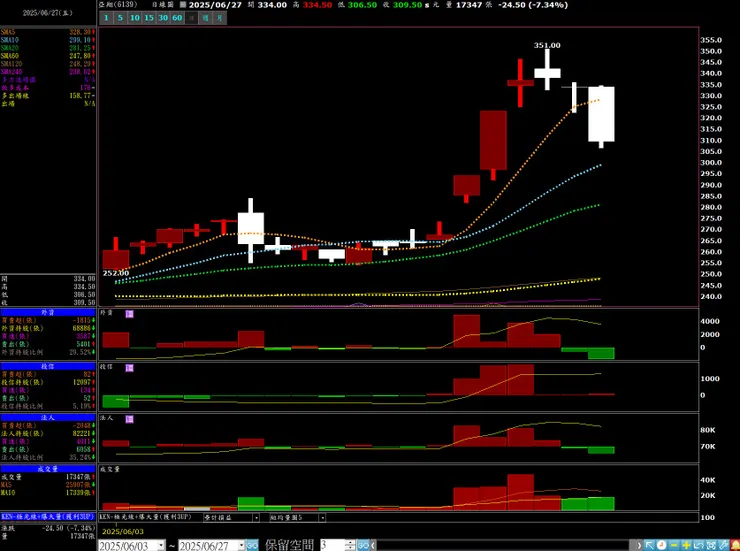740x551 pixels.
Task: Click the 投信持股(張) value 12097
Action: [x=82, y=382]
